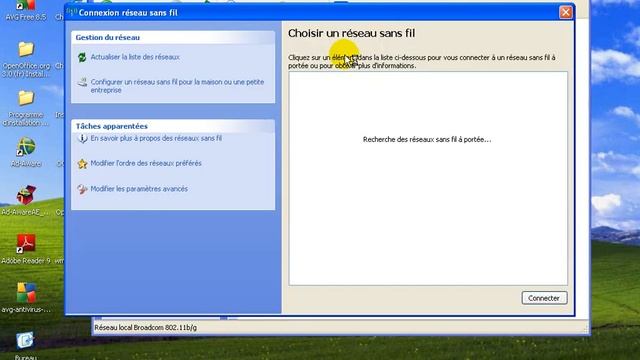
Task: Select the Adobe Reader 9 desktop icon
Action: 26,249
